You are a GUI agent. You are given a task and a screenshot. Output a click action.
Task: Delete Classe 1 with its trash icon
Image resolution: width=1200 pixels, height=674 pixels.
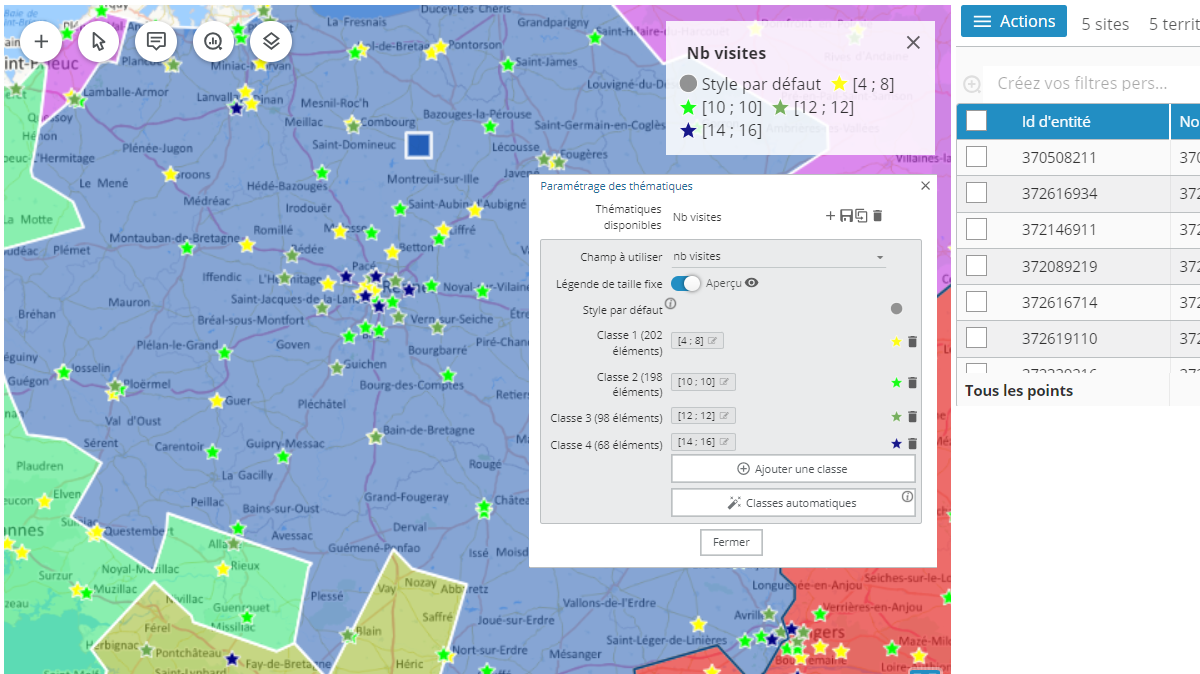[912, 342]
